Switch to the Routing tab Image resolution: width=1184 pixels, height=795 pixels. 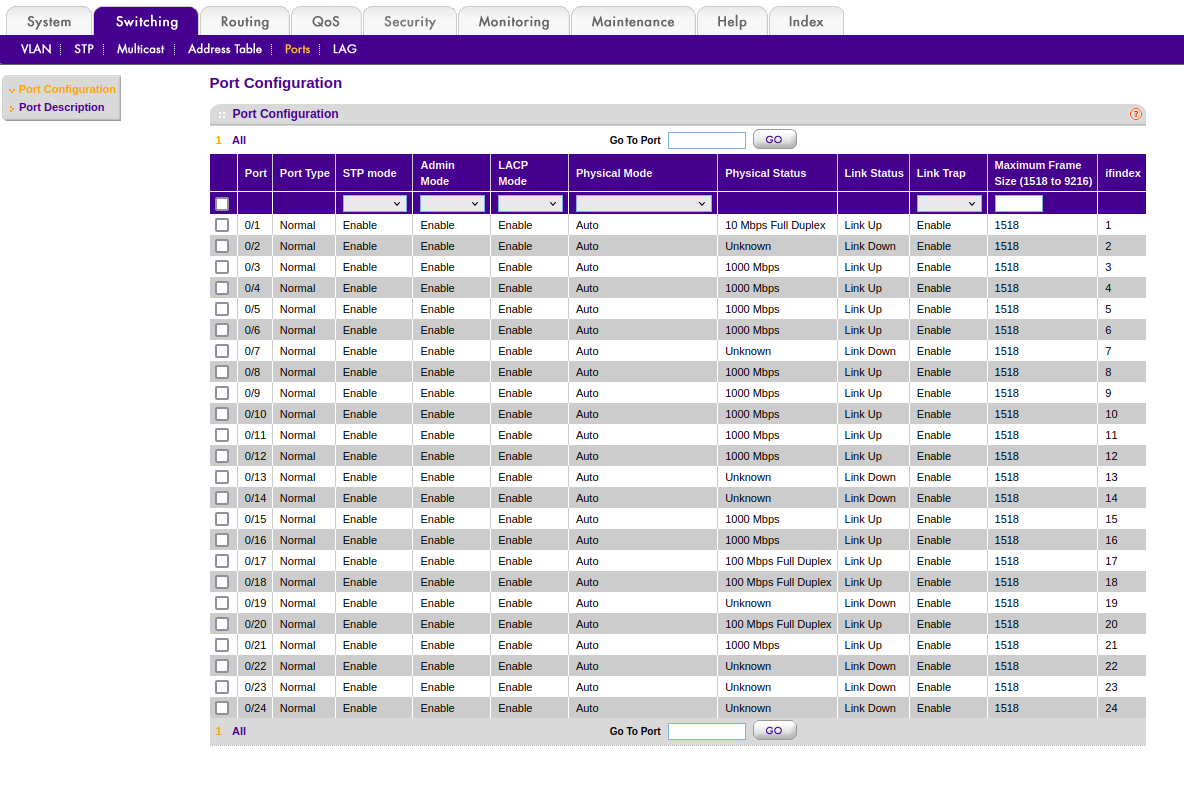245,21
